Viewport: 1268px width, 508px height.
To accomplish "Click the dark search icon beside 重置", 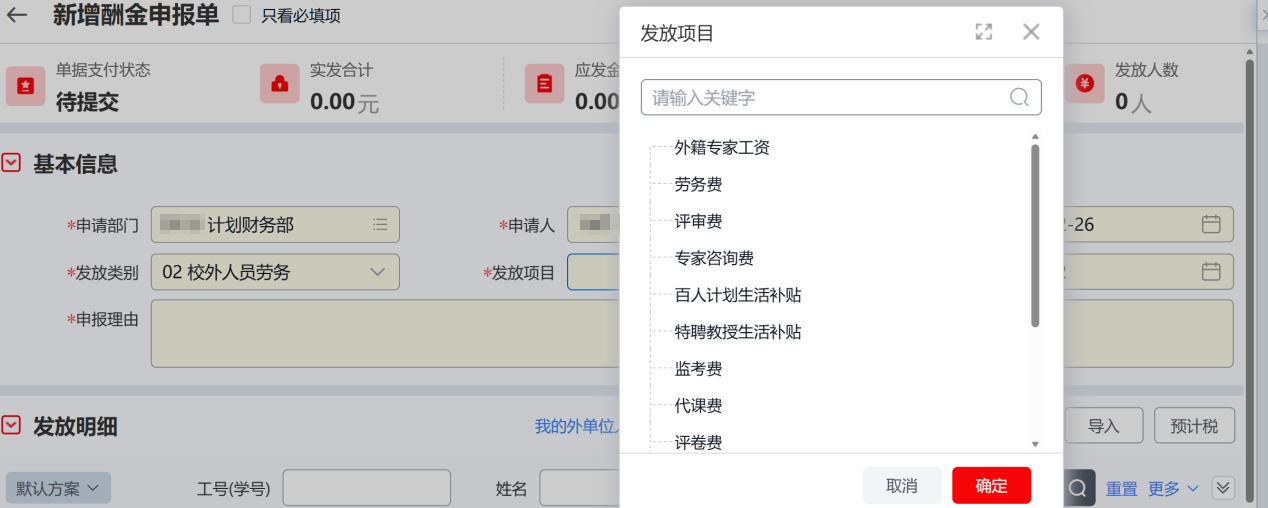I will [x=1077, y=488].
